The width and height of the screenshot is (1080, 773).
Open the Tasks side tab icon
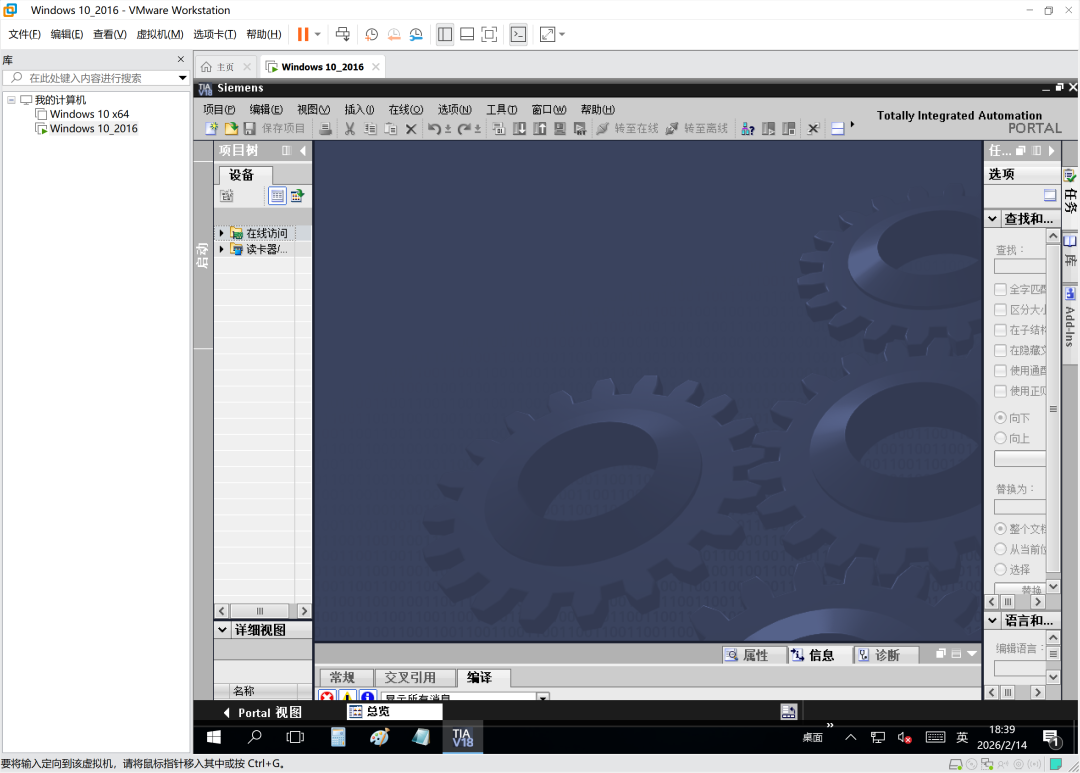[1070, 176]
